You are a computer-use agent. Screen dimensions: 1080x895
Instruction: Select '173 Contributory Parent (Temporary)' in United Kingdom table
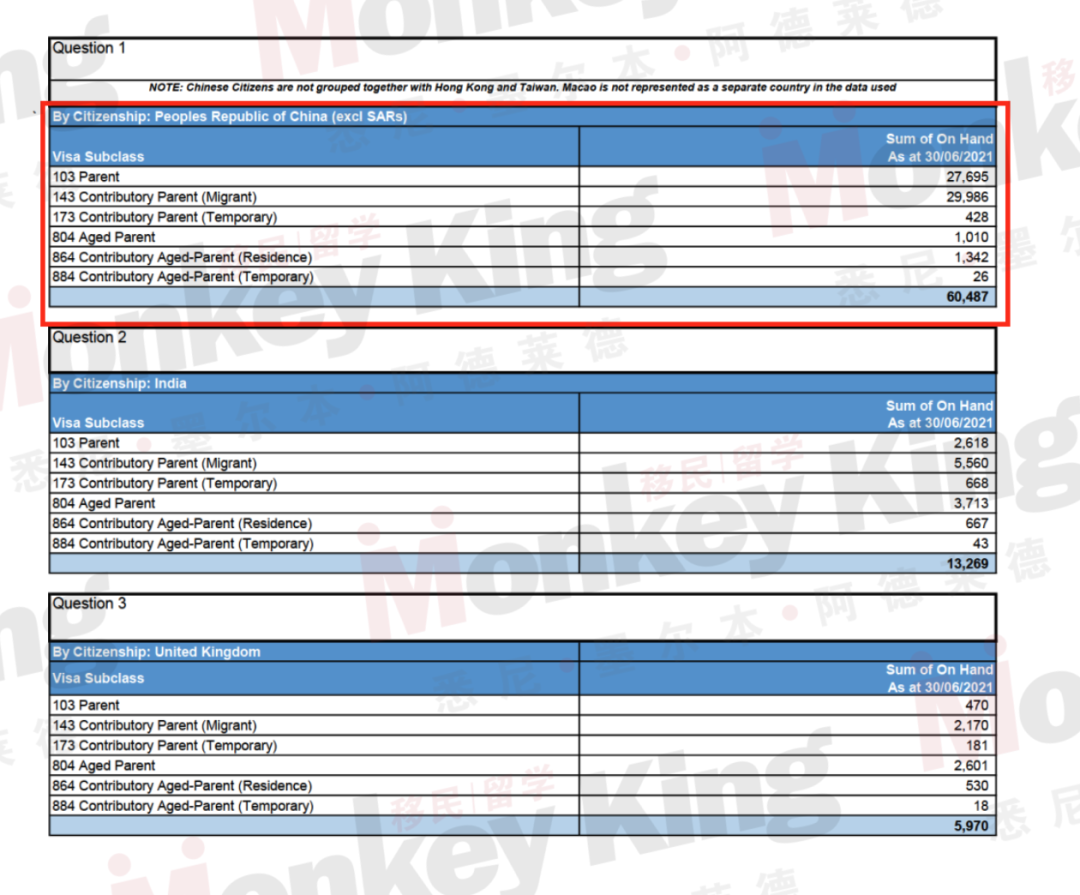tap(165, 745)
